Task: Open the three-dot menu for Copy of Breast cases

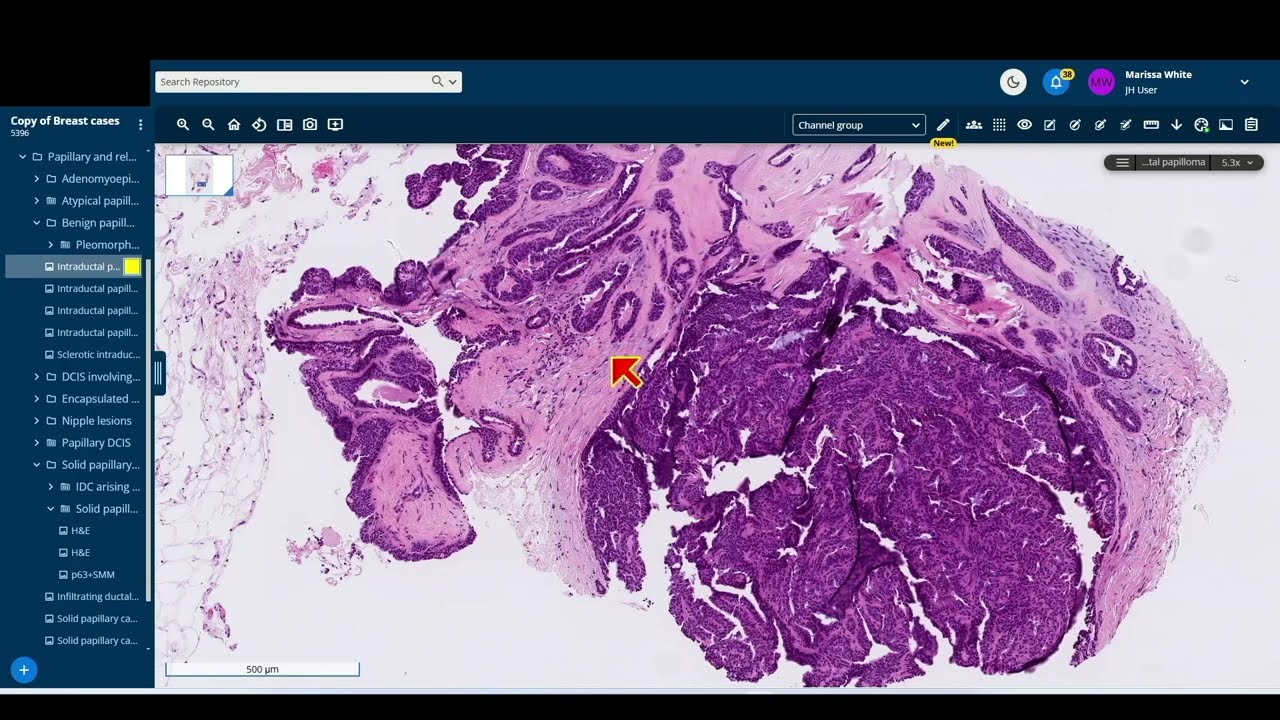Action: [x=140, y=125]
